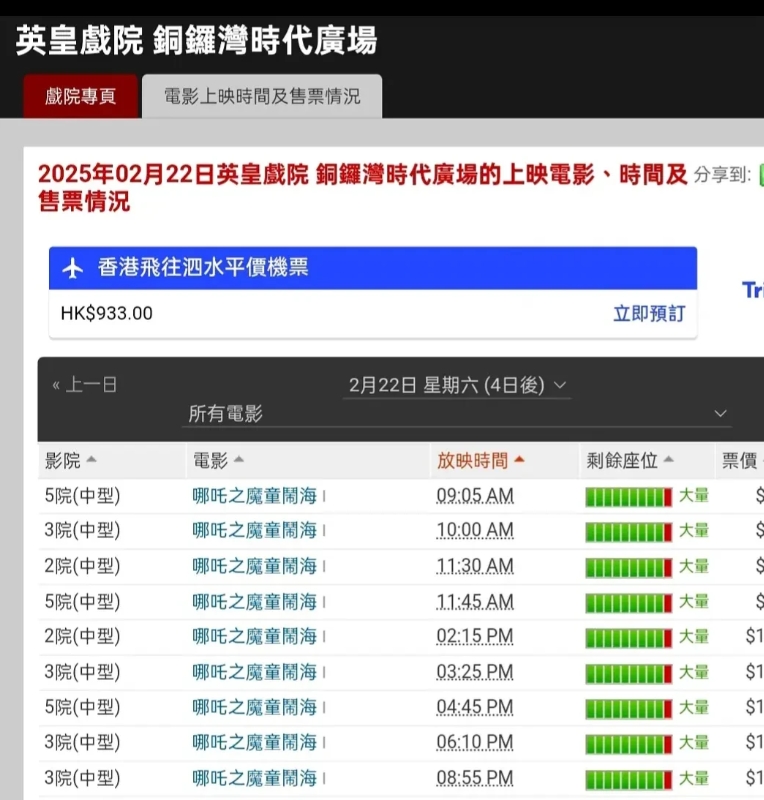Click the page title 英皇戲院 銅鑼灣時代廣場

pos(196,41)
